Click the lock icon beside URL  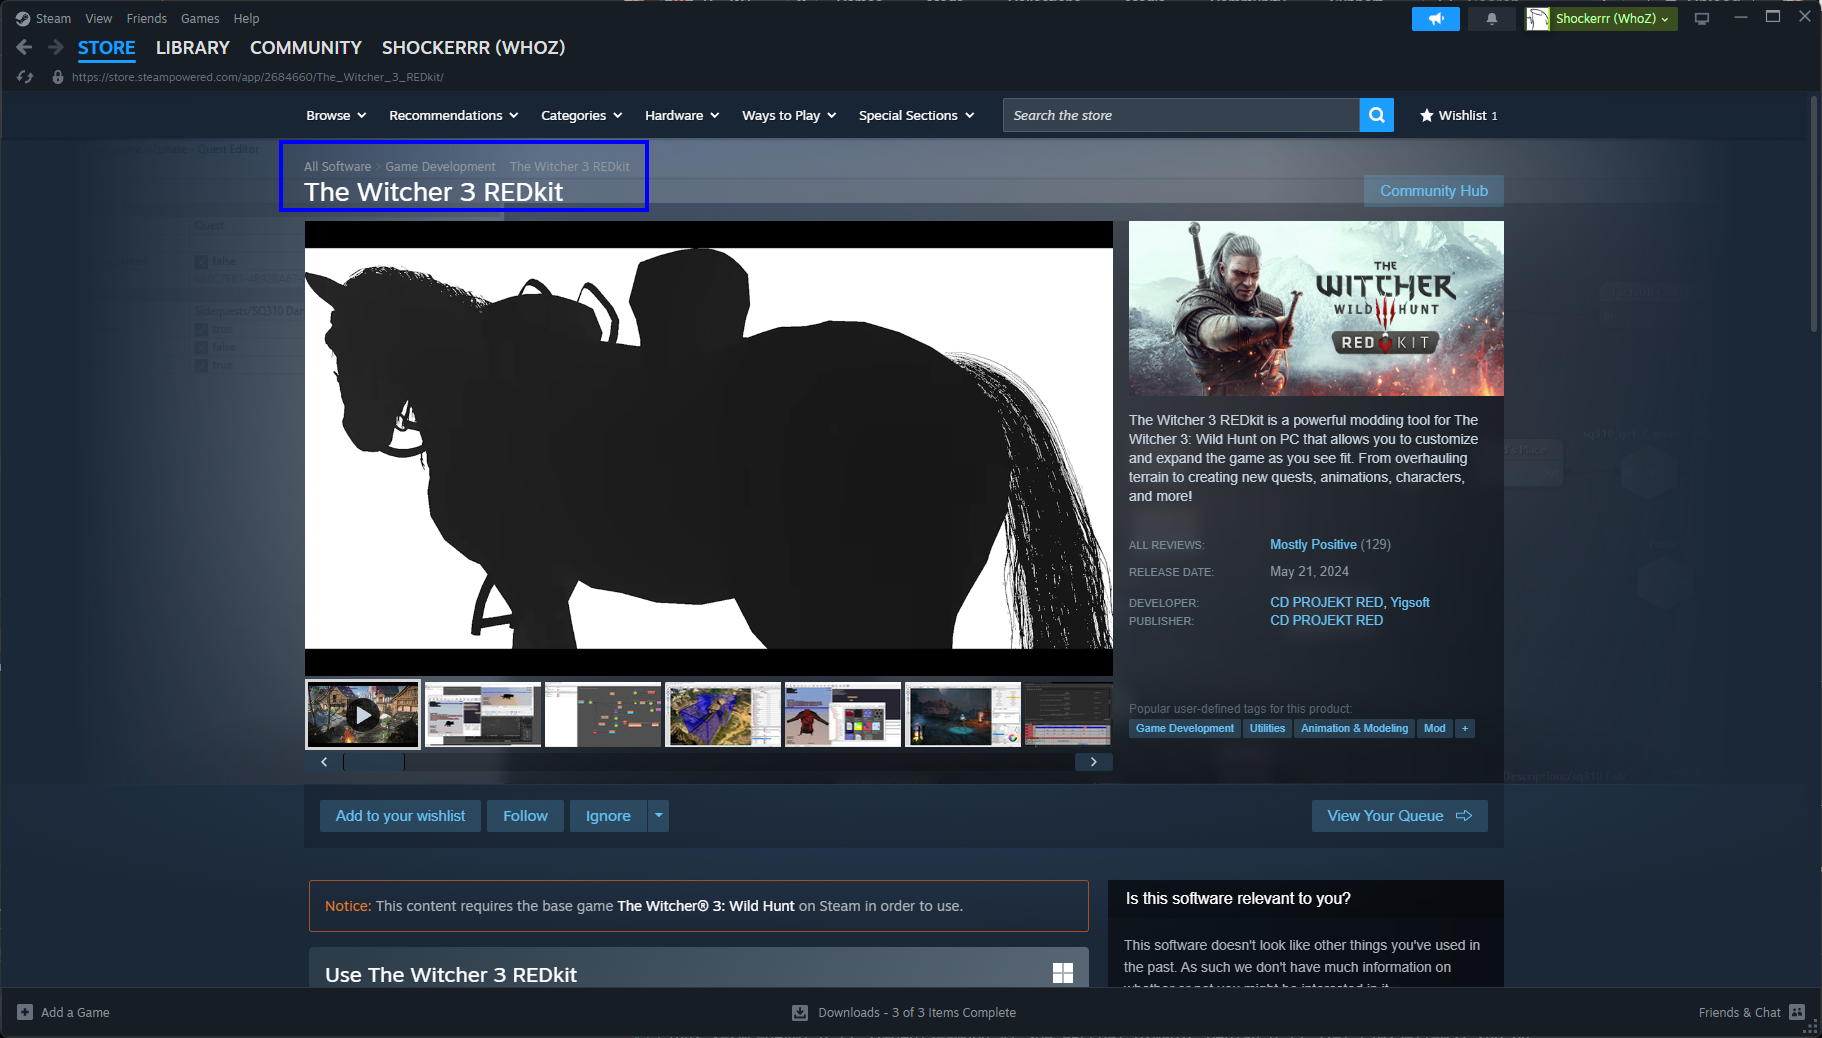tap(58, 77)
